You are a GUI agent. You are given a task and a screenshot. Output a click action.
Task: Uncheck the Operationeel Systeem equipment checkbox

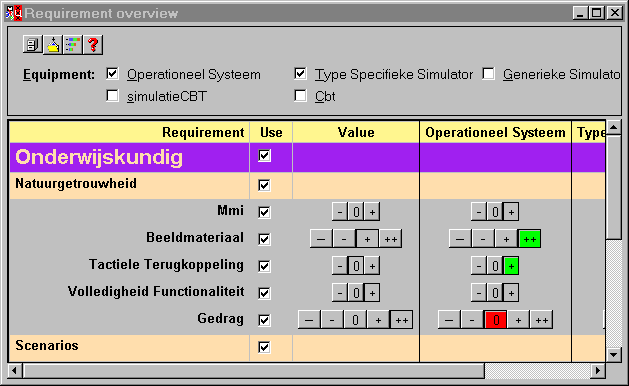pos(112,74)
